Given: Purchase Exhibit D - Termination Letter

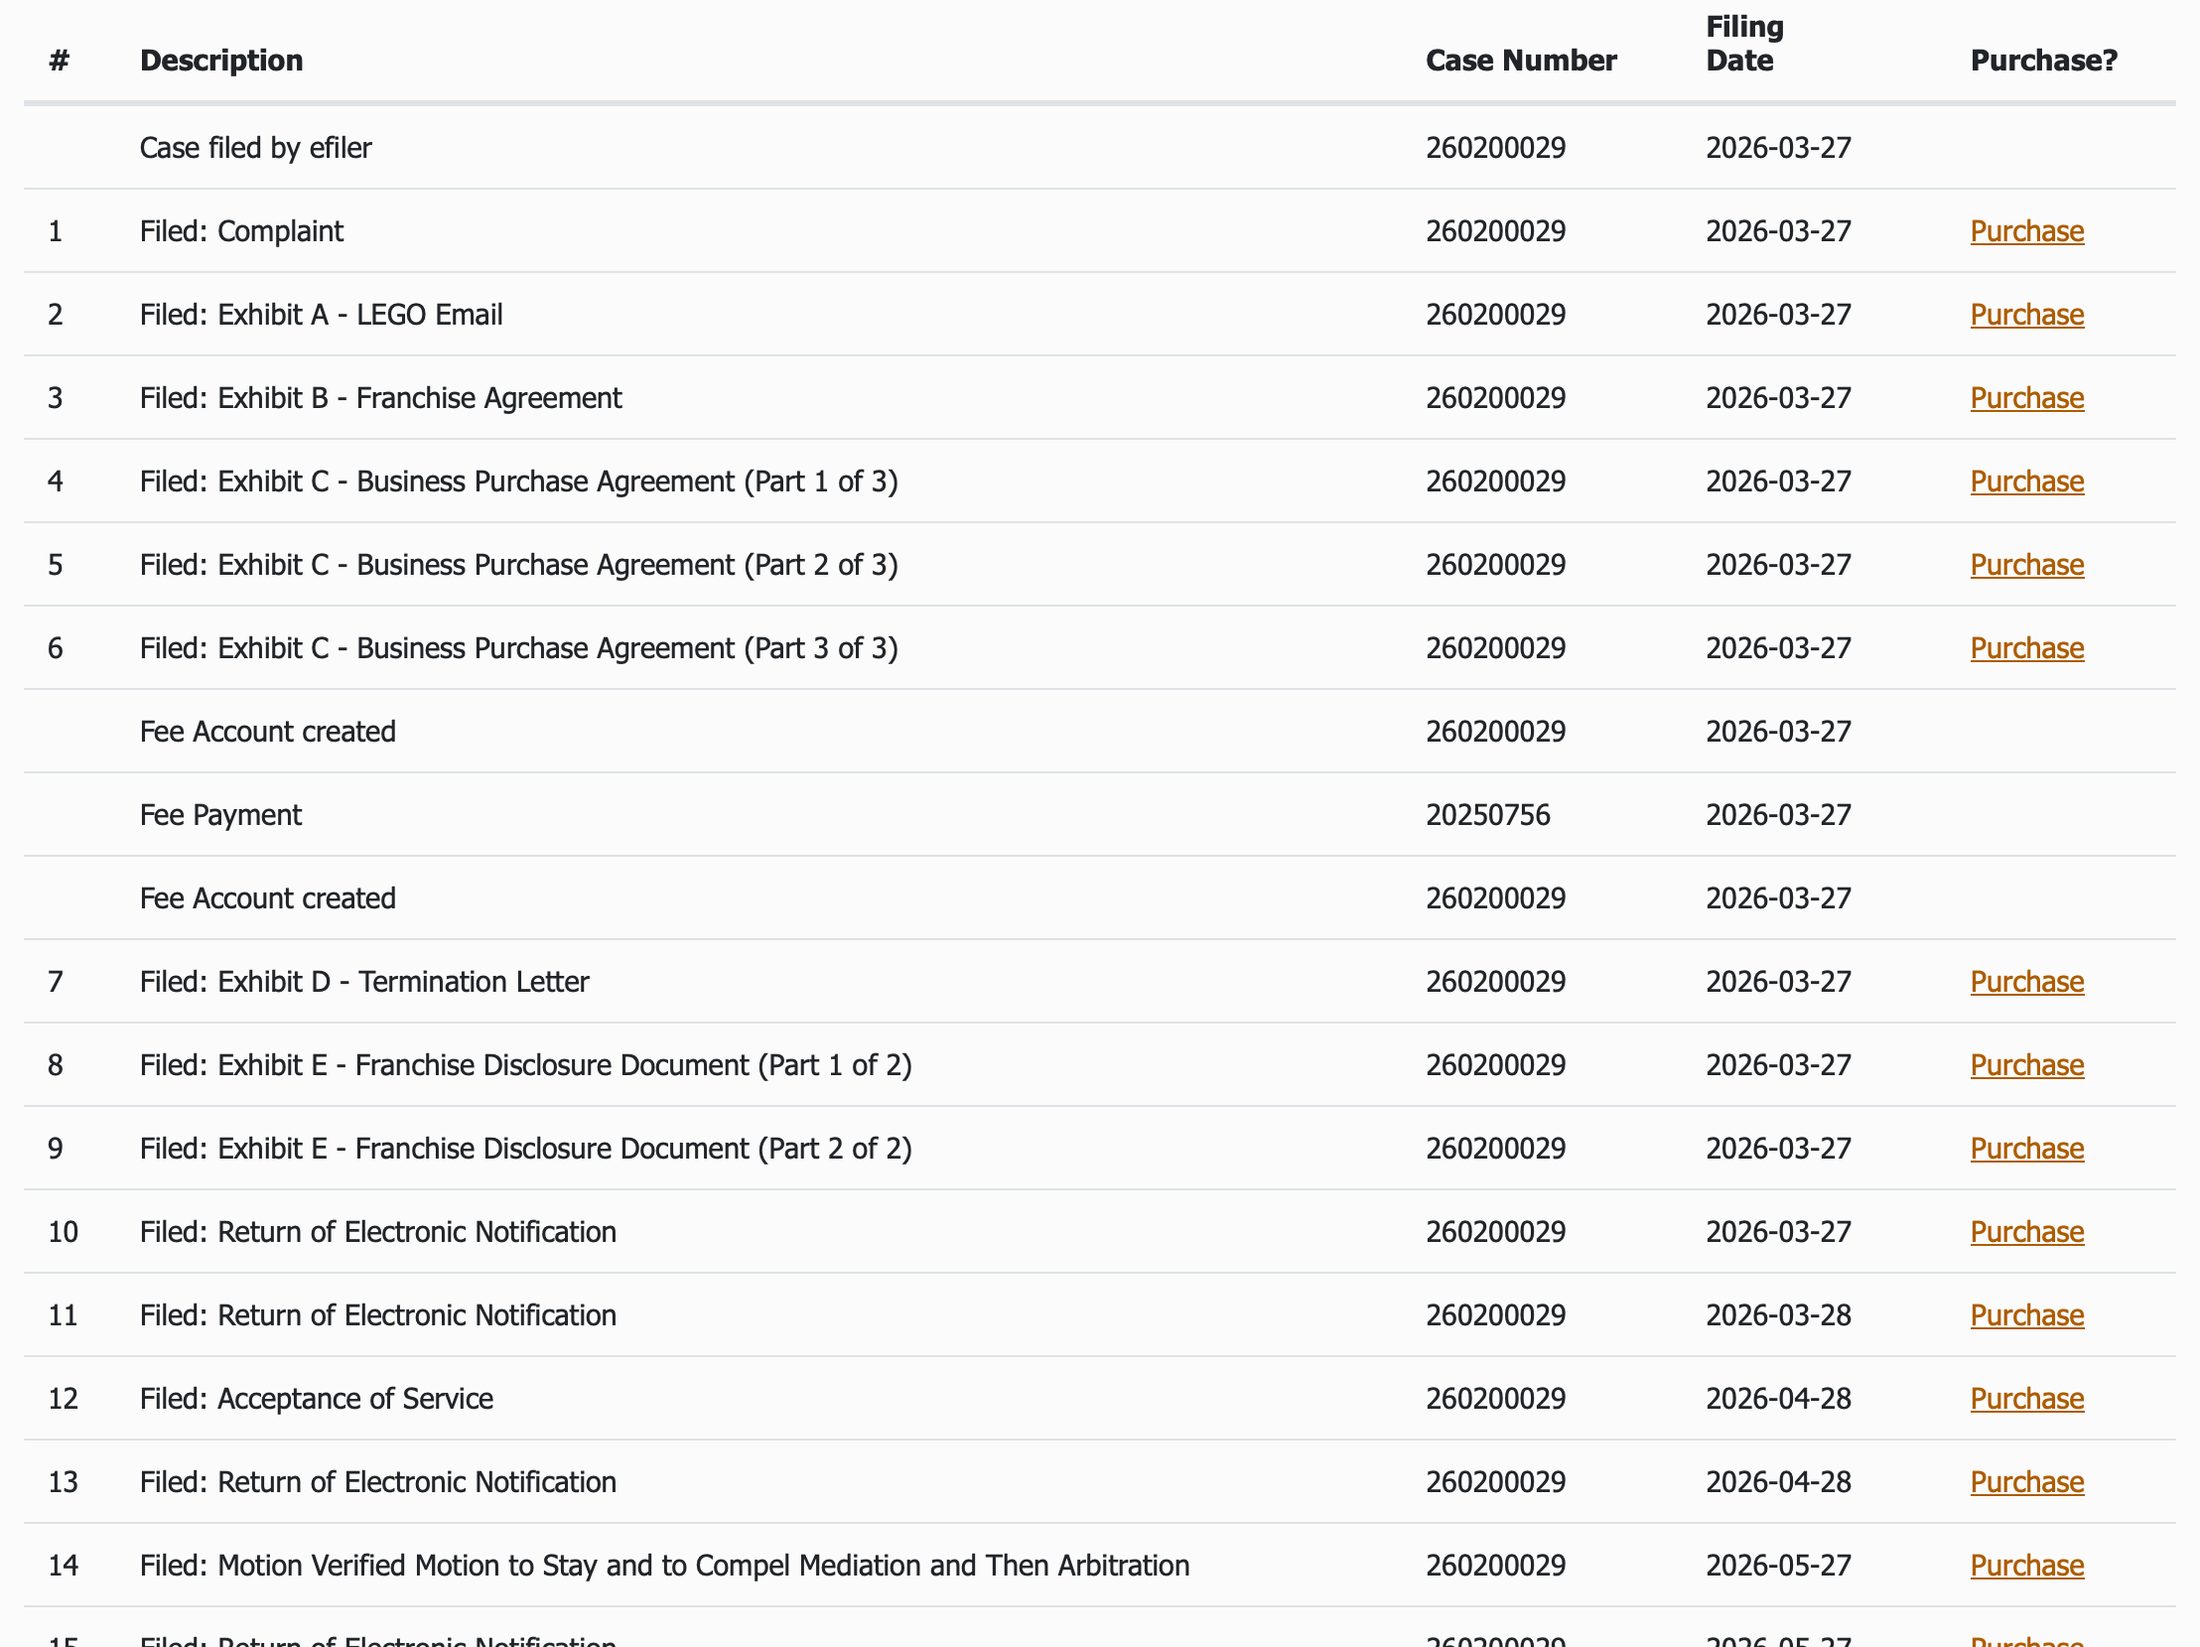Looking at the screenshot, I should point(2027,981).
